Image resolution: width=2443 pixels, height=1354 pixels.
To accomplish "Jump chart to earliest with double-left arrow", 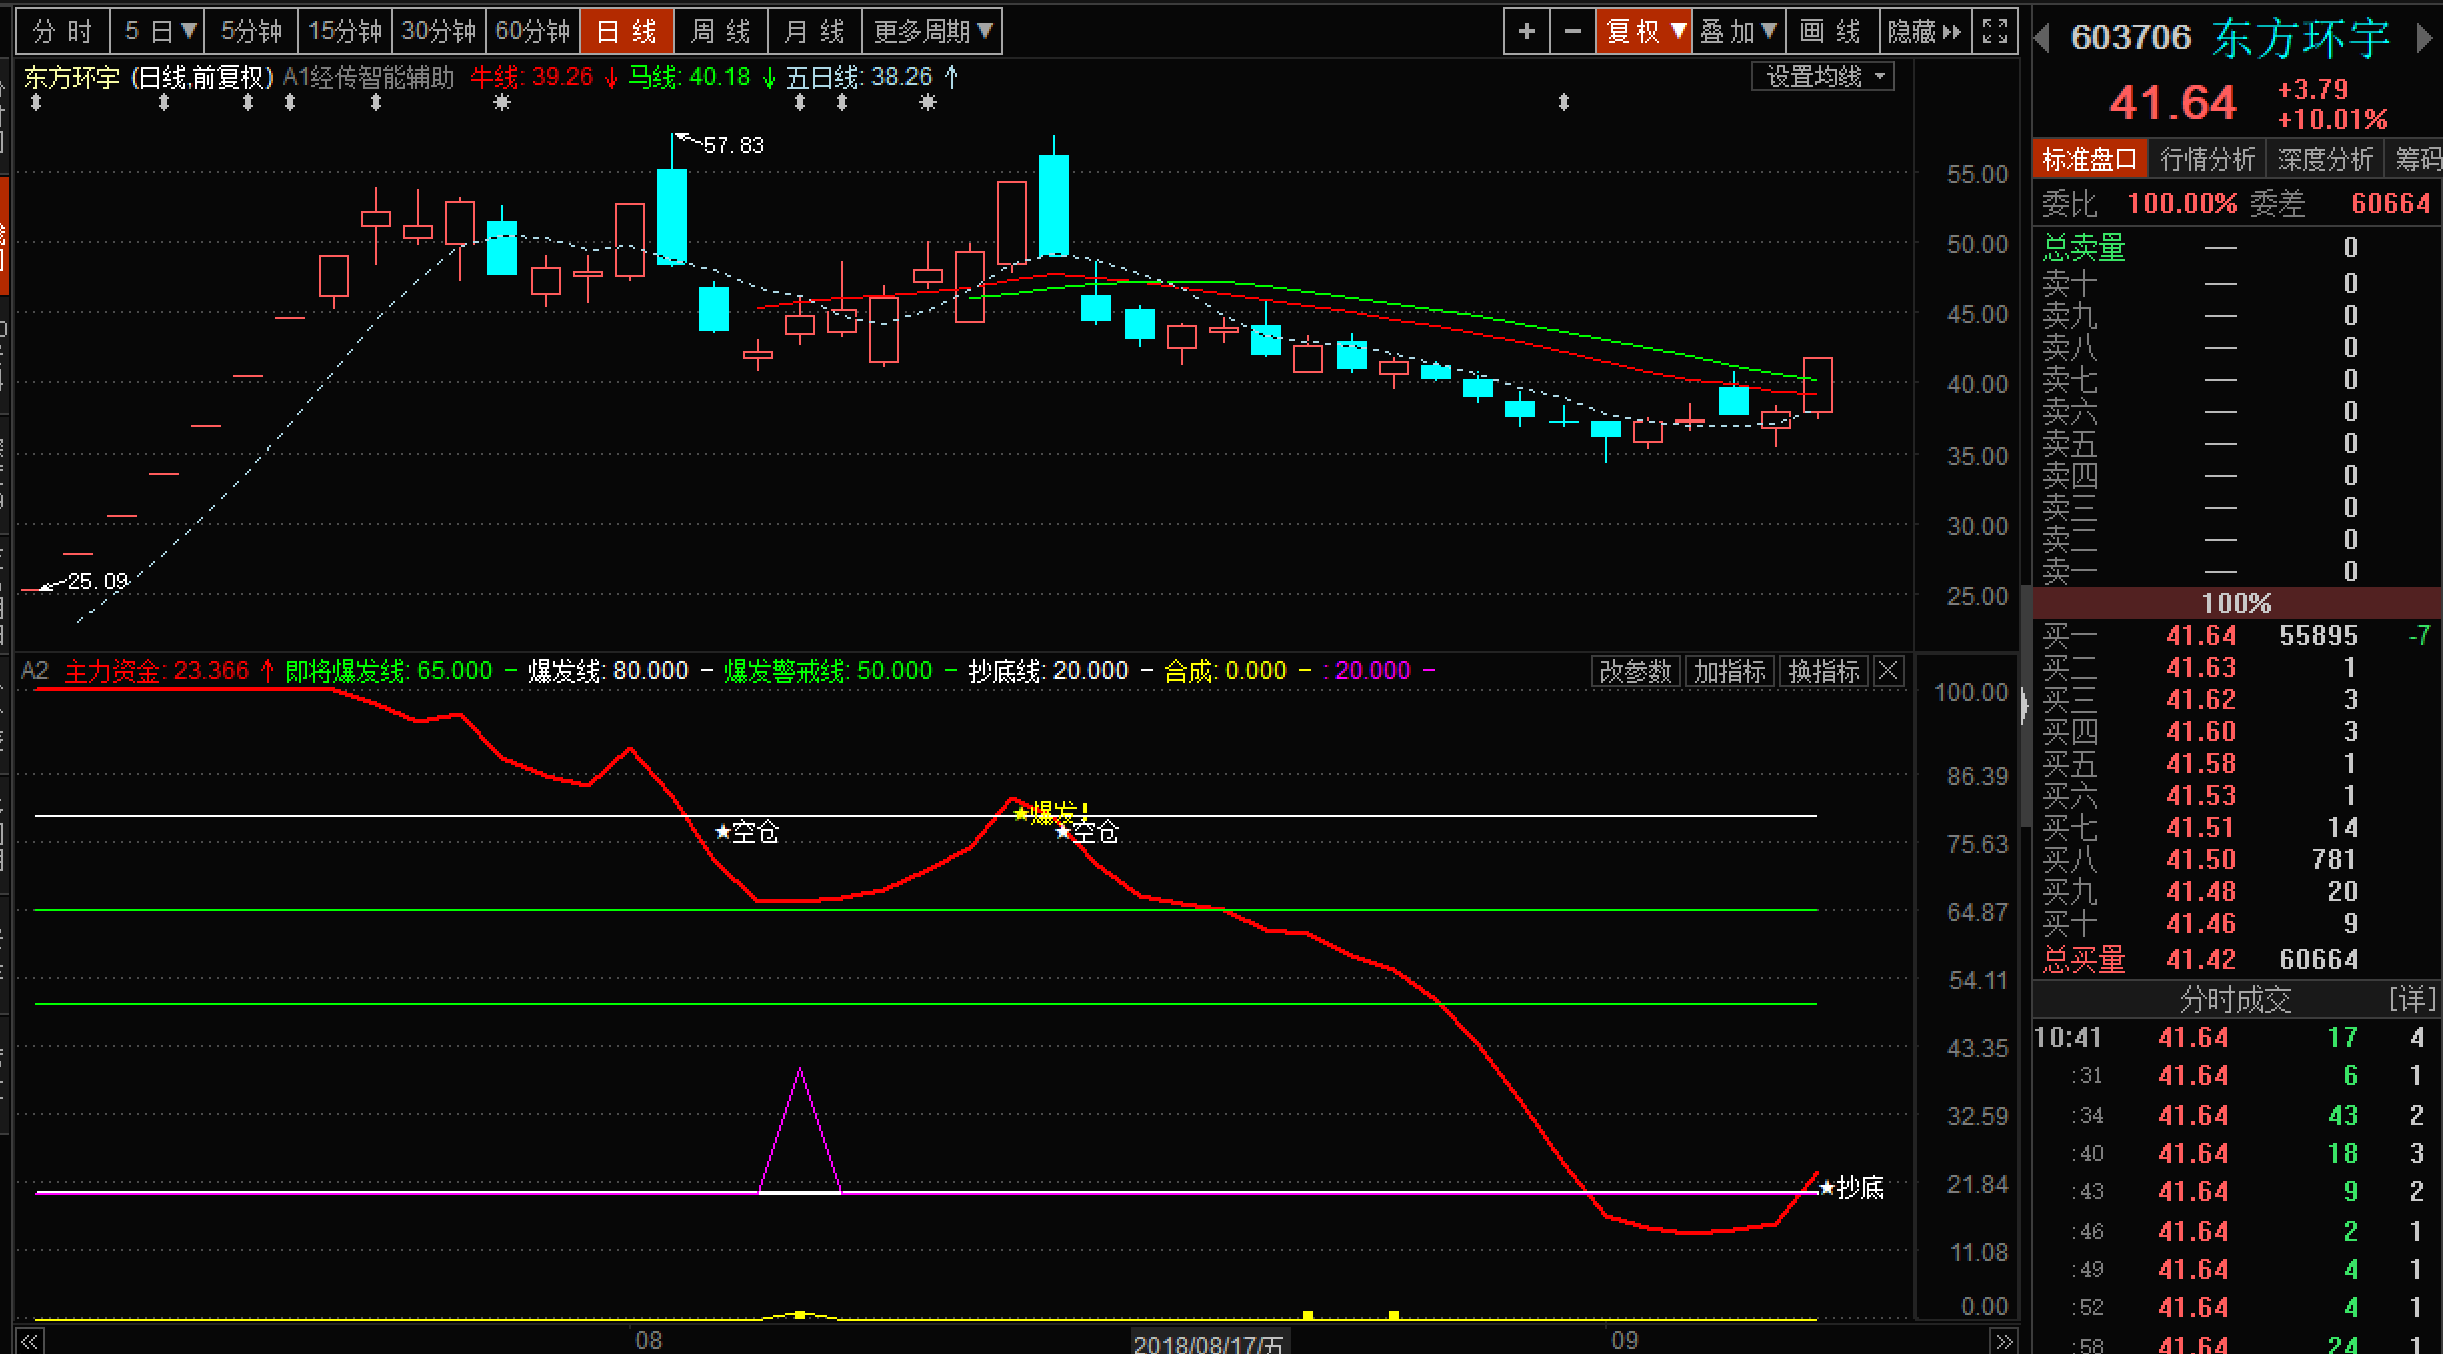I will [29, 1341].
